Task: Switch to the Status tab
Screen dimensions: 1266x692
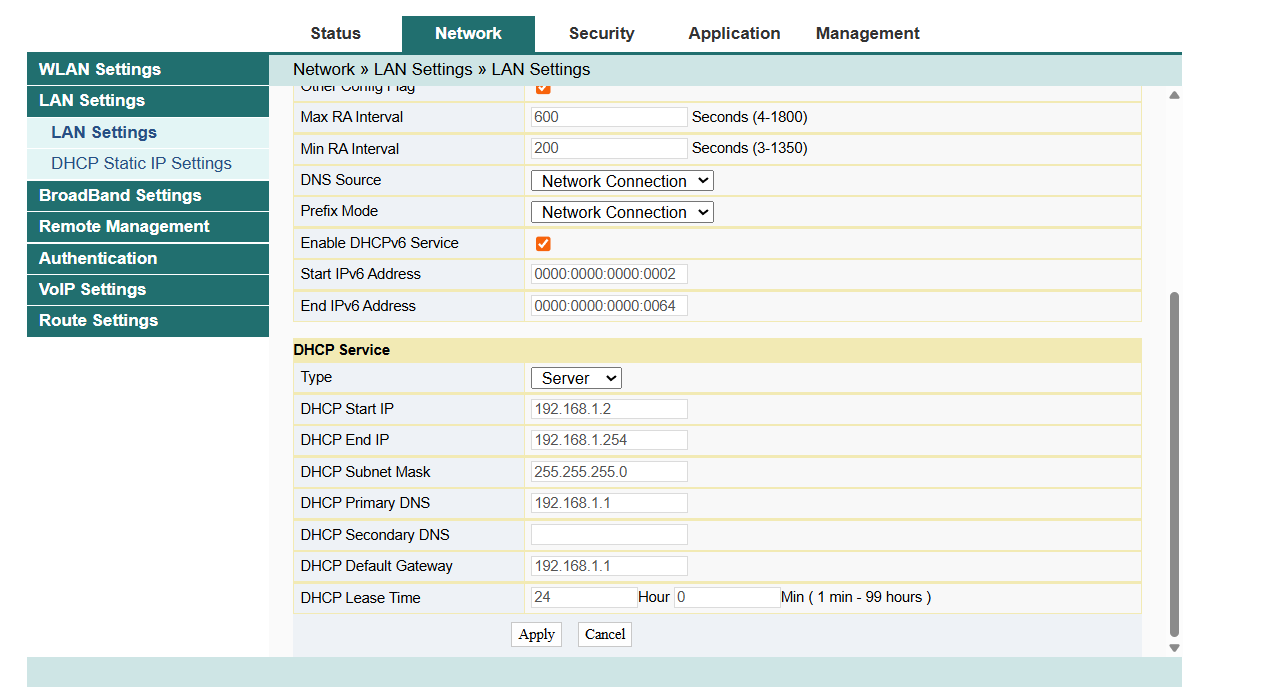Action: pyautogui.click(x=335, y=34)
